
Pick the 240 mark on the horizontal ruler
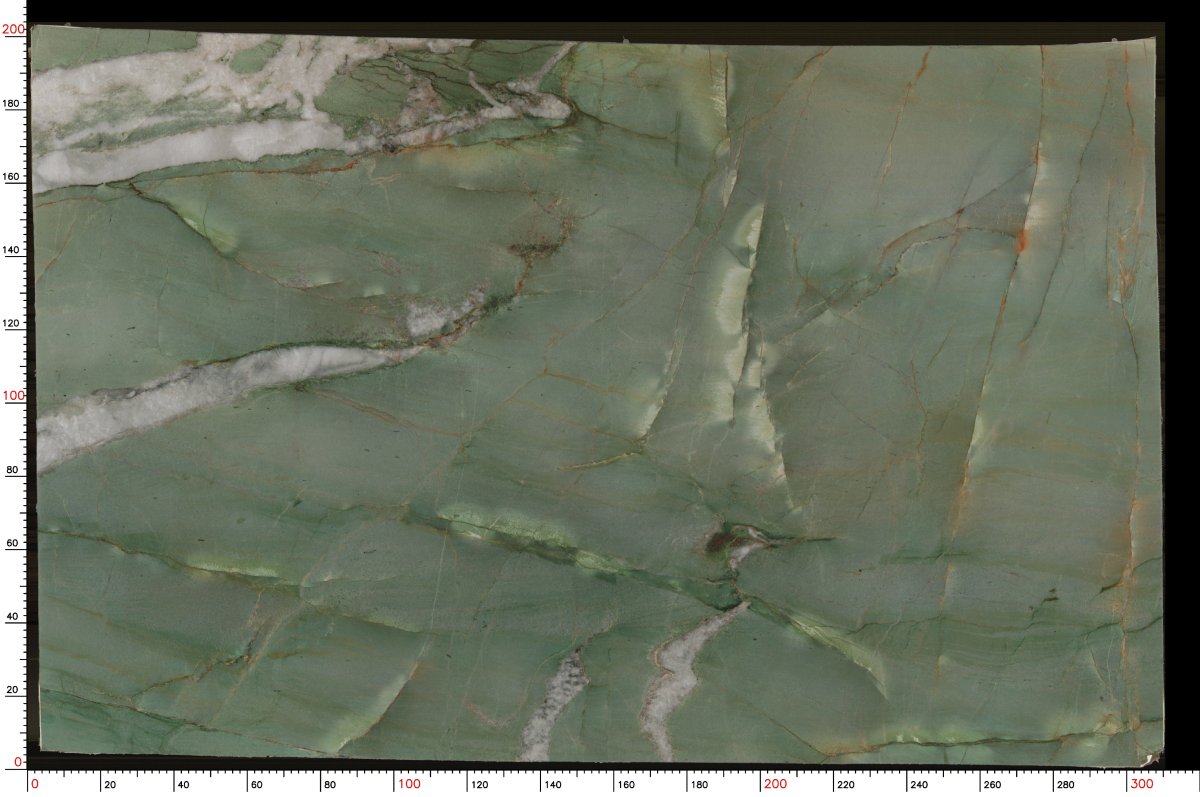tap(921, 786)
